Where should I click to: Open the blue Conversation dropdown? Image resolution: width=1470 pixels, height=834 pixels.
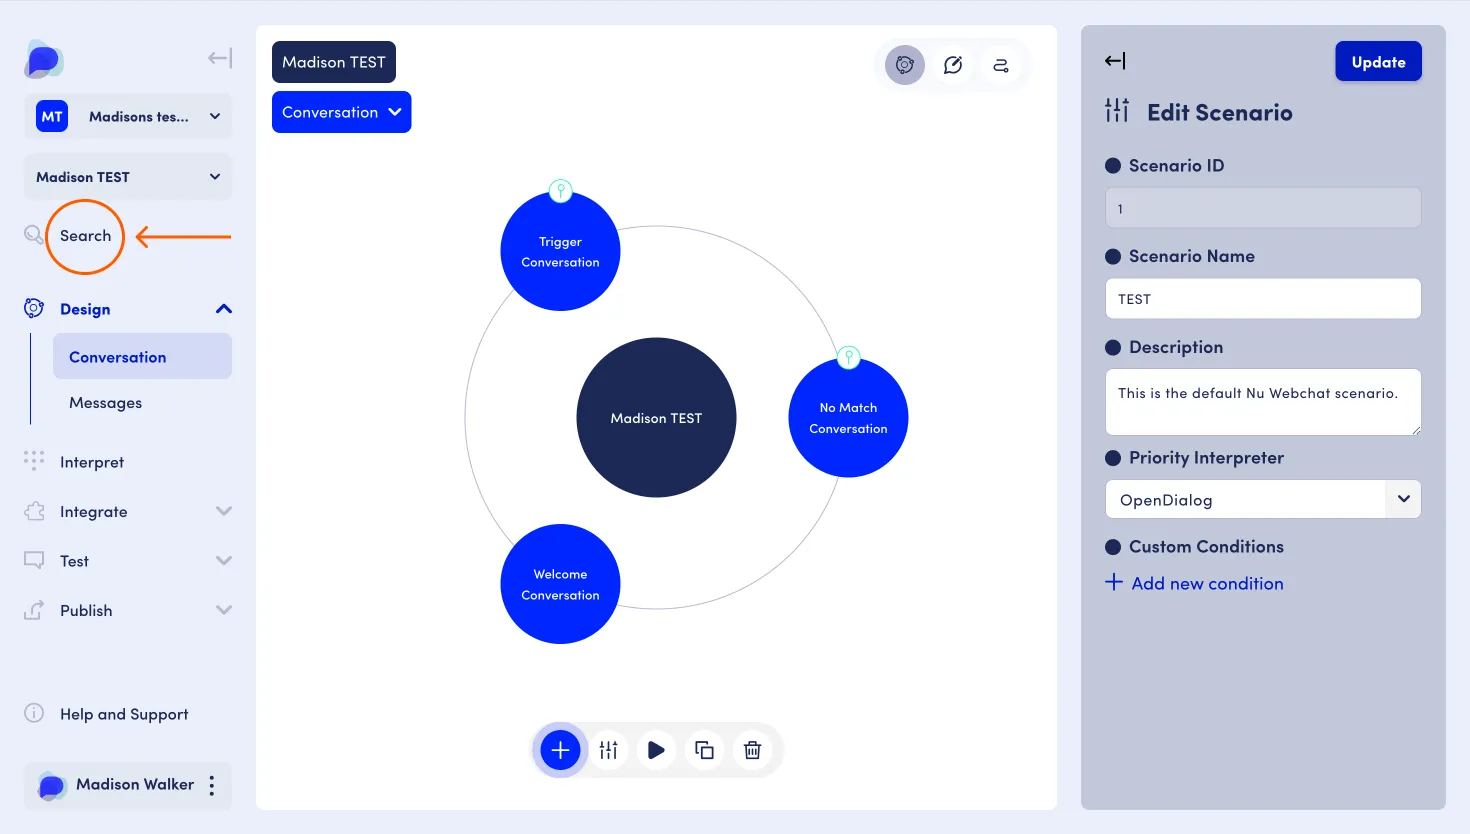[x=342, y=112]
